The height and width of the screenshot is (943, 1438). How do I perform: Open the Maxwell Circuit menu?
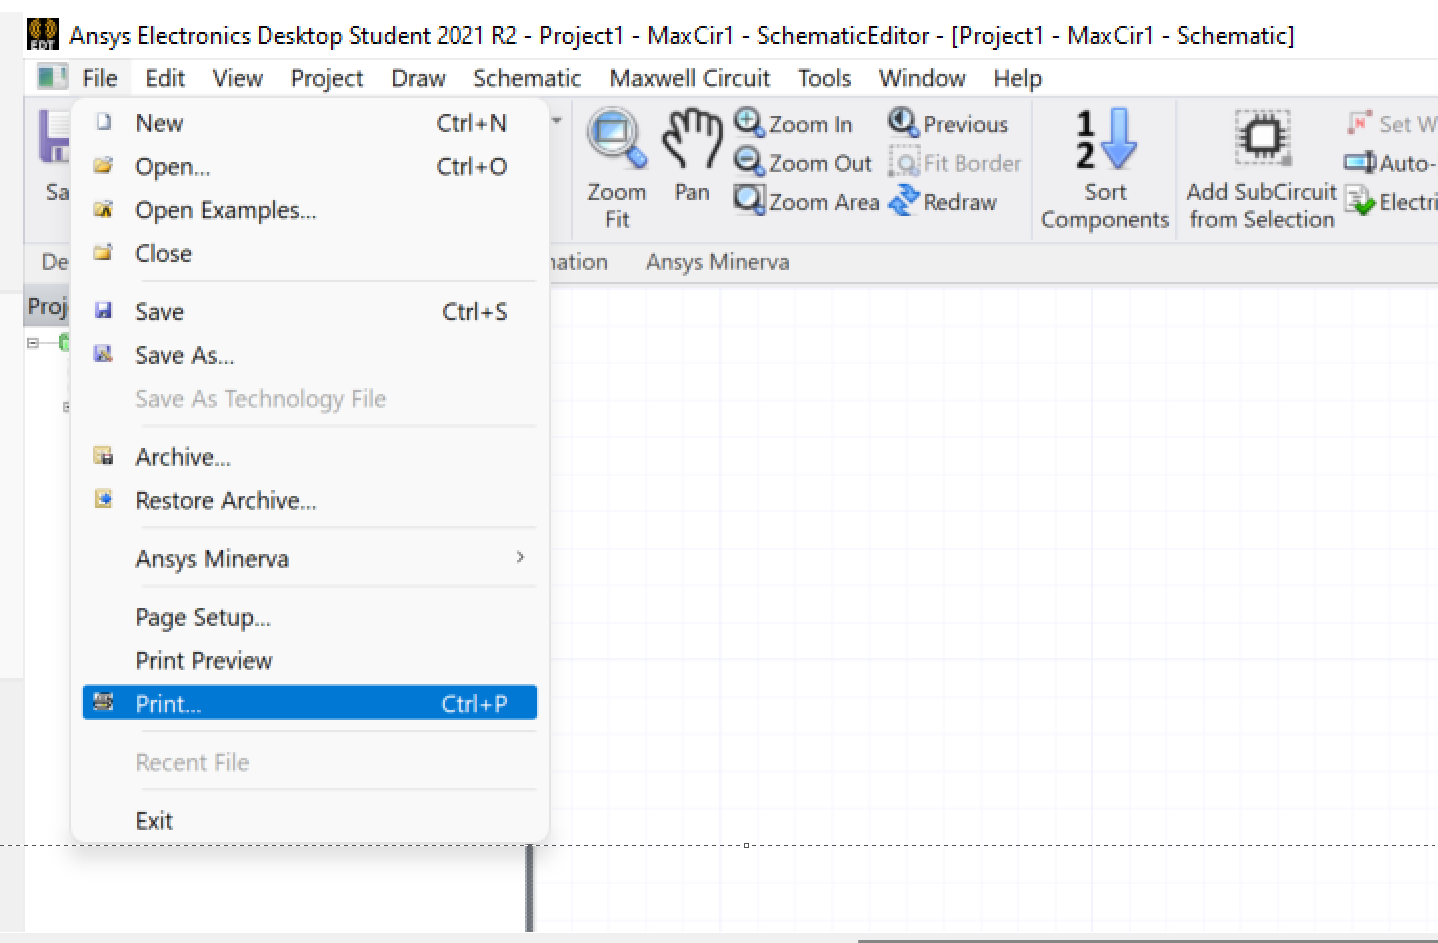tap(690, 78)
